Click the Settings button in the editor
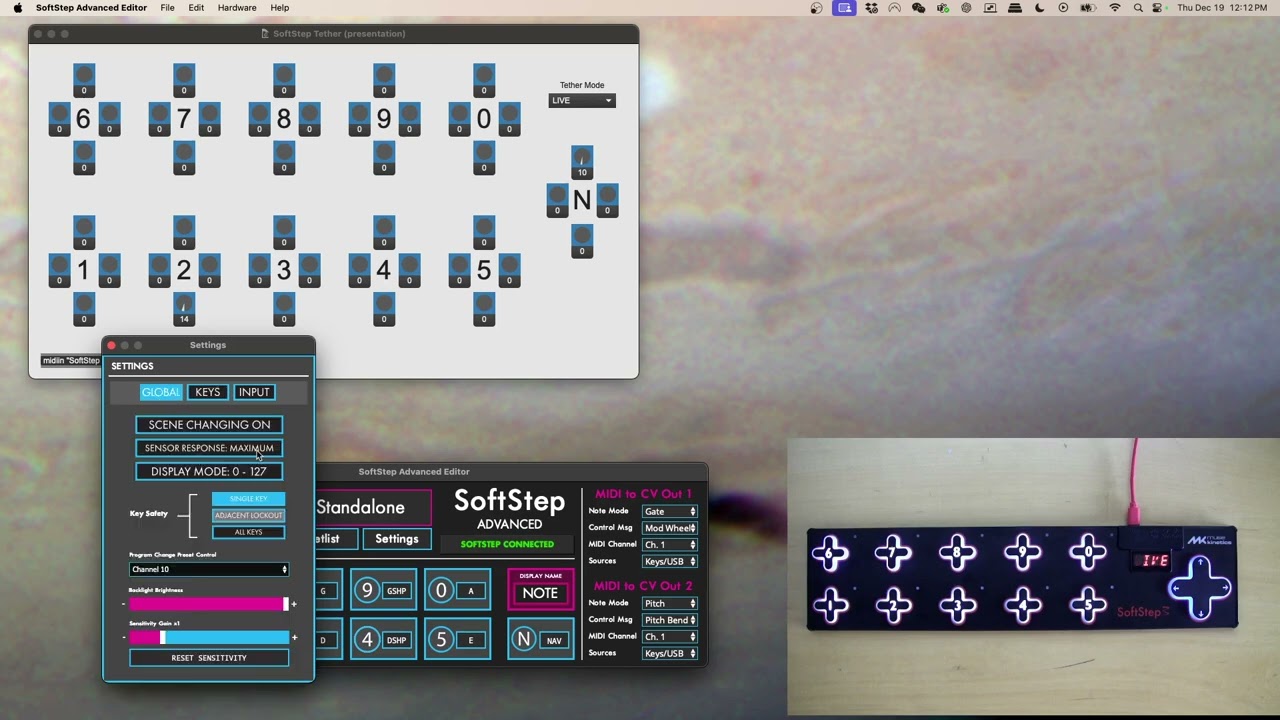This screenshot has width=1280, height=720. tap(397, 539)
